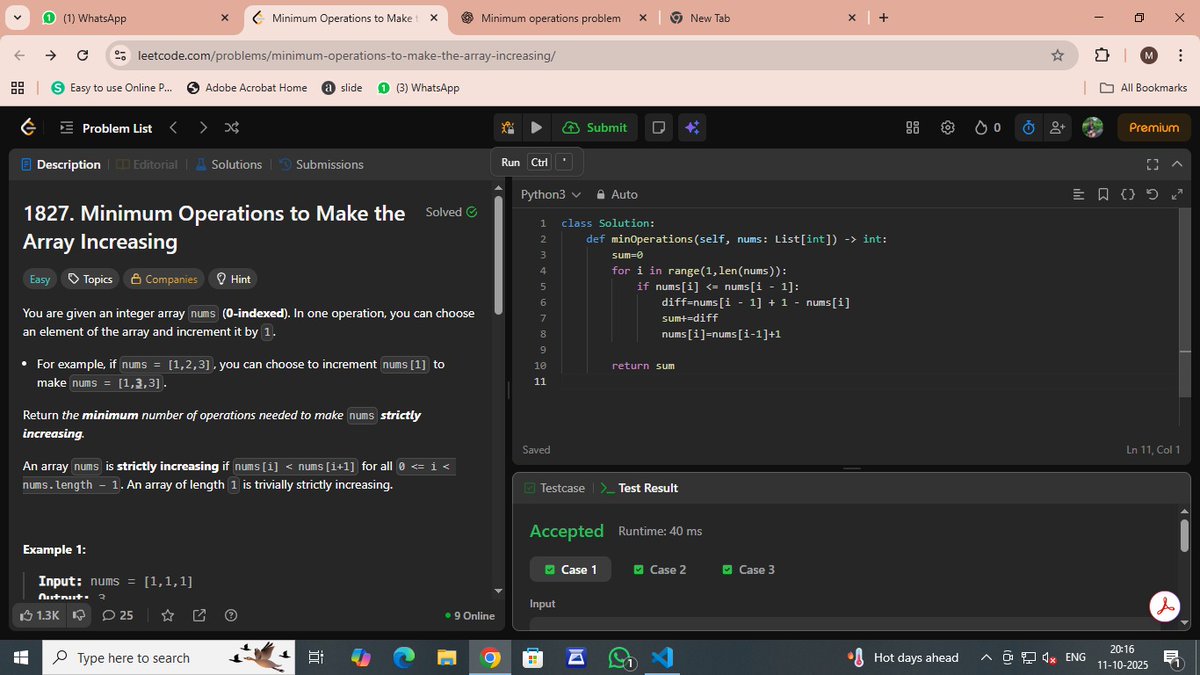Start the timer clock icon
The width and height of the screenshot is (1200, 675).
tap(1028, 127)
